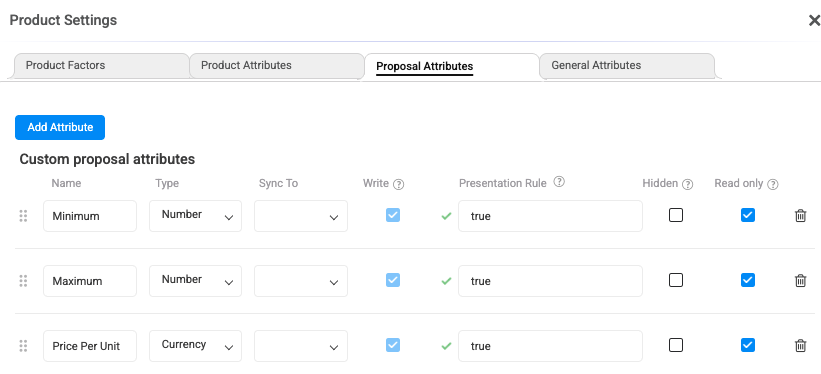The width and height of the screenshot is (821, 374).
Task: Click green validation checkmark in Minimum row
Action: tap(446, 216)
